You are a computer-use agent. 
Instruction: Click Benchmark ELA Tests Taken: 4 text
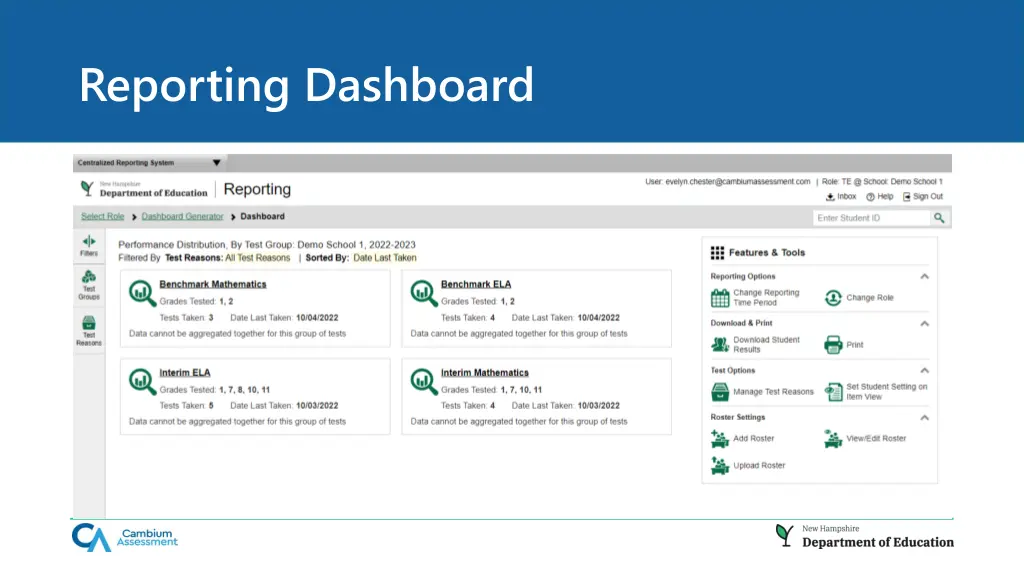468,318
